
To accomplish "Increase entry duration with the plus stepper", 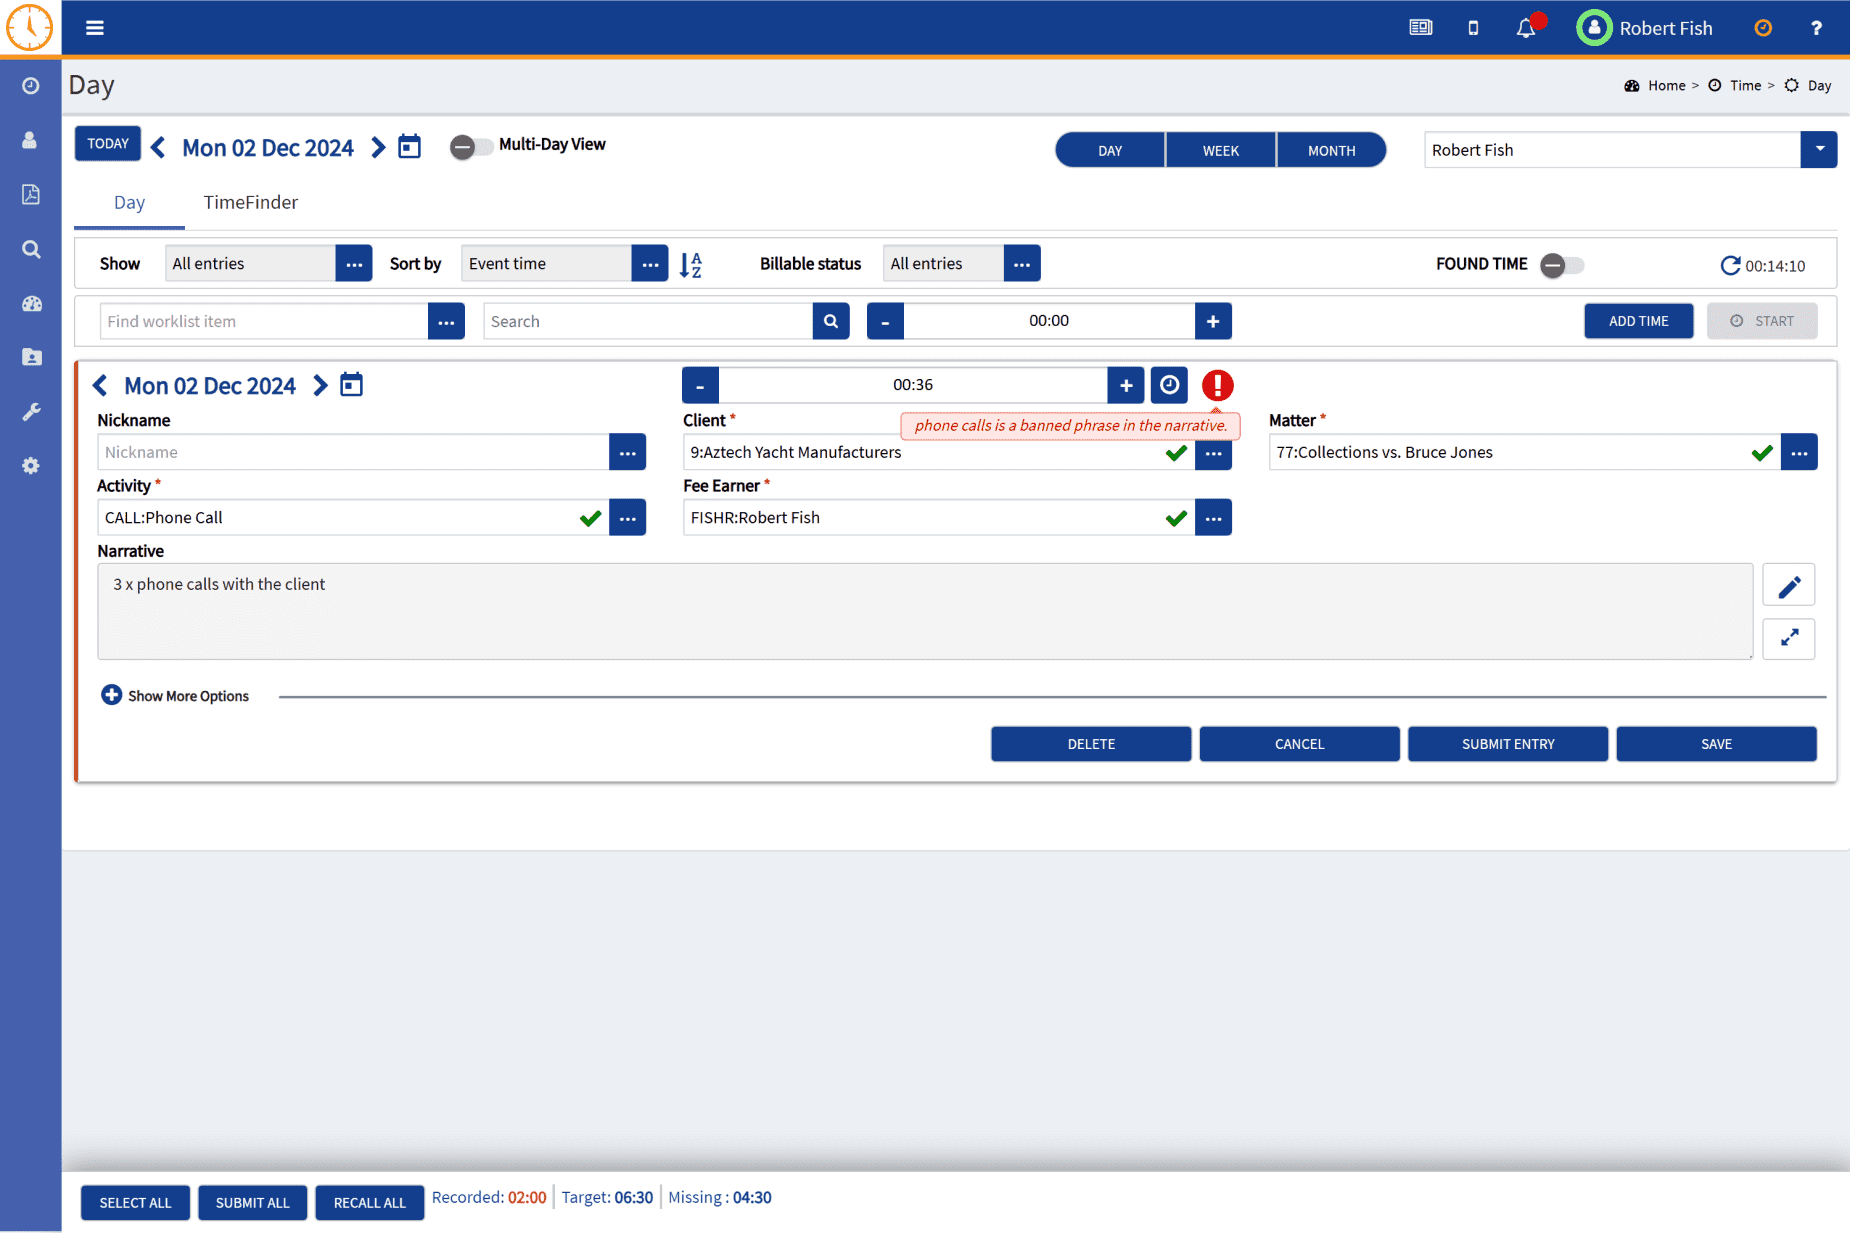I will tap(1125, 386).
